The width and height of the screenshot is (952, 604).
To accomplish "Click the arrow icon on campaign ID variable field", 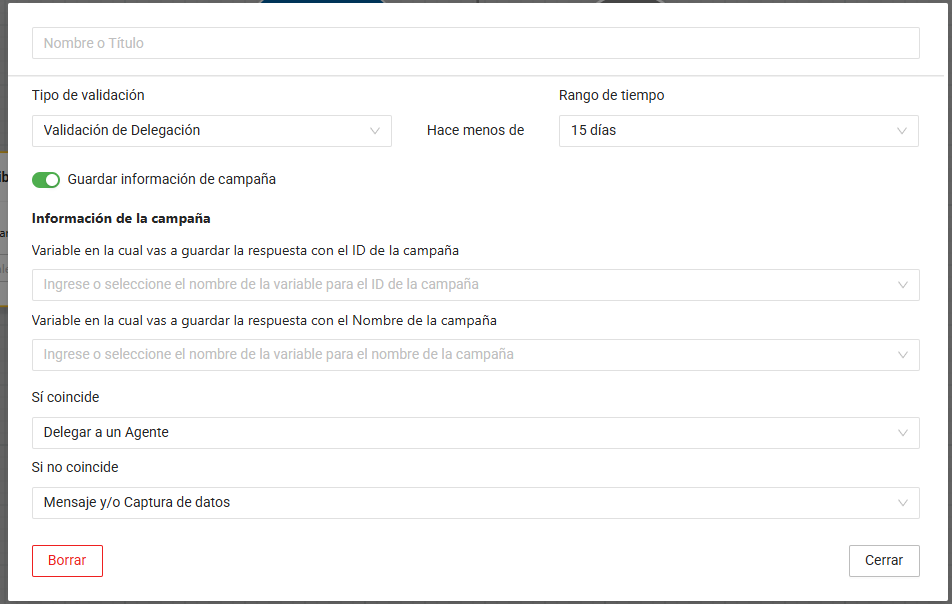I will coord(903,285).
